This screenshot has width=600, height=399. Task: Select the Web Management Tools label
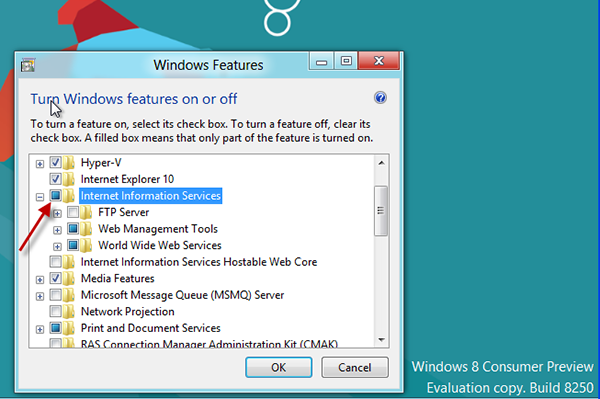(x=158, y=229)
